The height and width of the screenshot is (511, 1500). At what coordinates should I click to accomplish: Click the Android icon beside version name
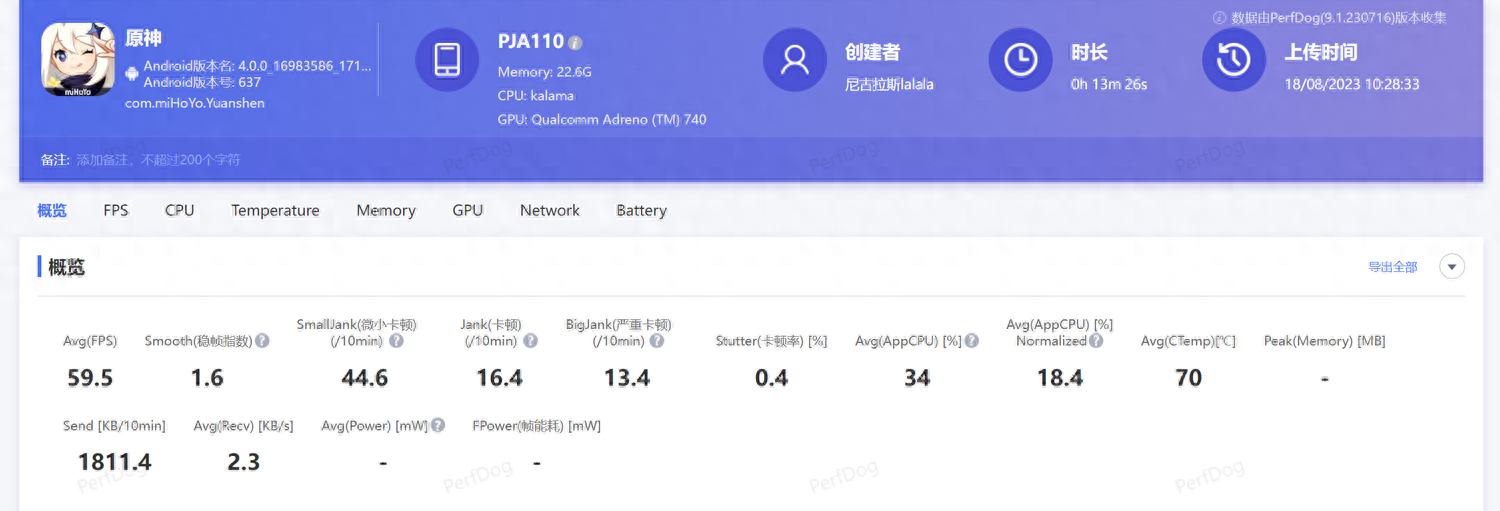pyautogui.click(x=132, y=73)
